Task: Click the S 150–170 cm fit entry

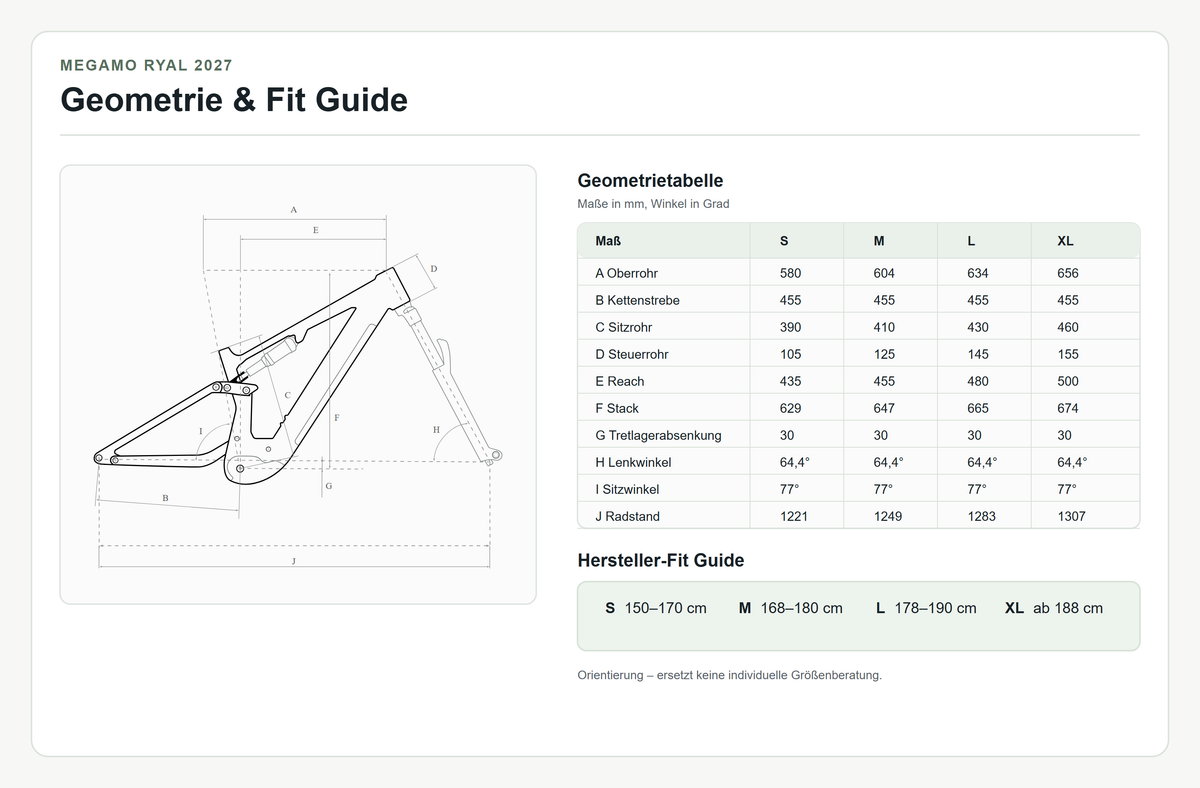Action: click(656, 608)
